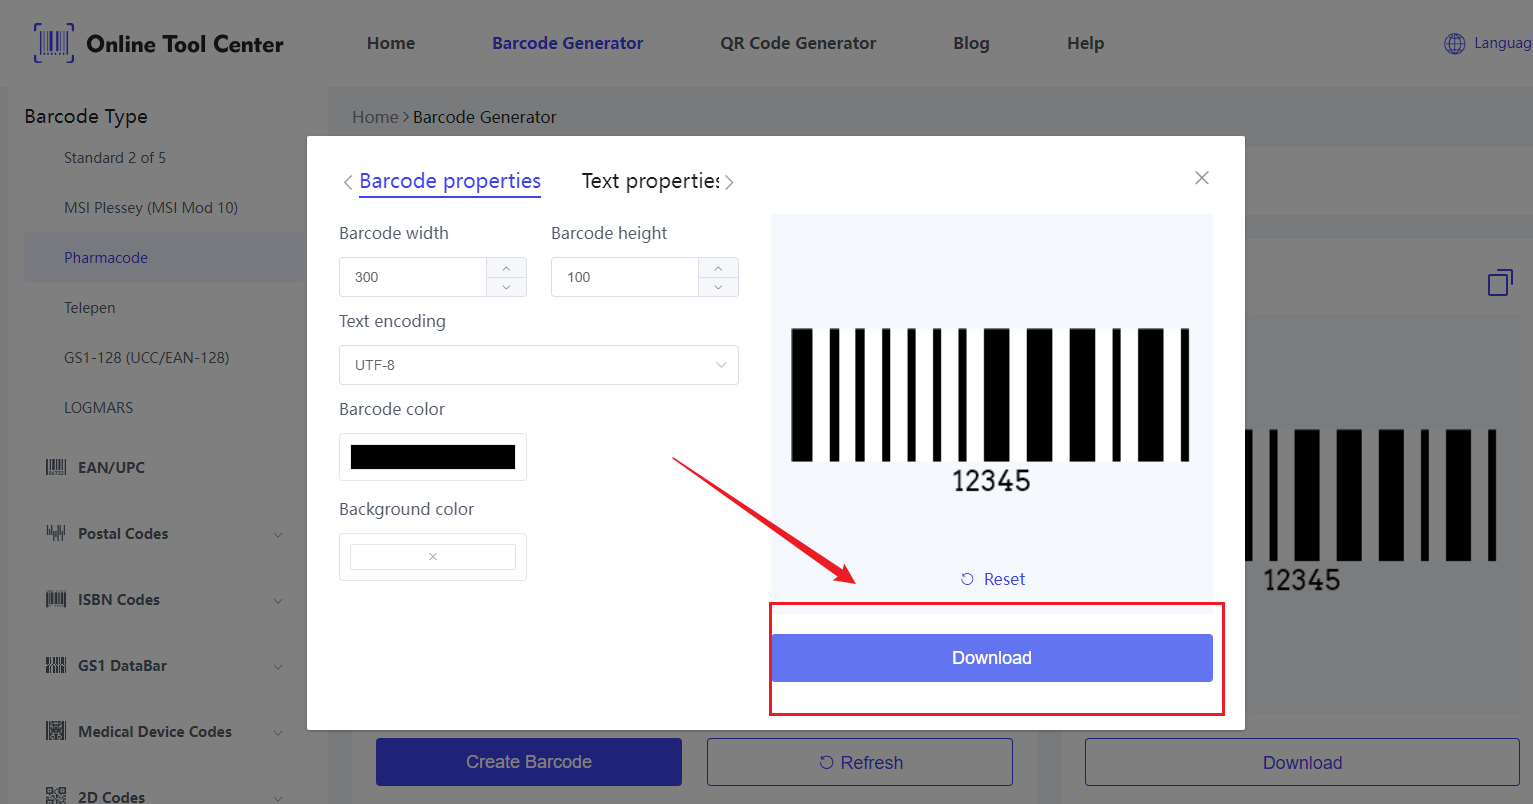Click the Medical Device Codes icon

(56, 731)
